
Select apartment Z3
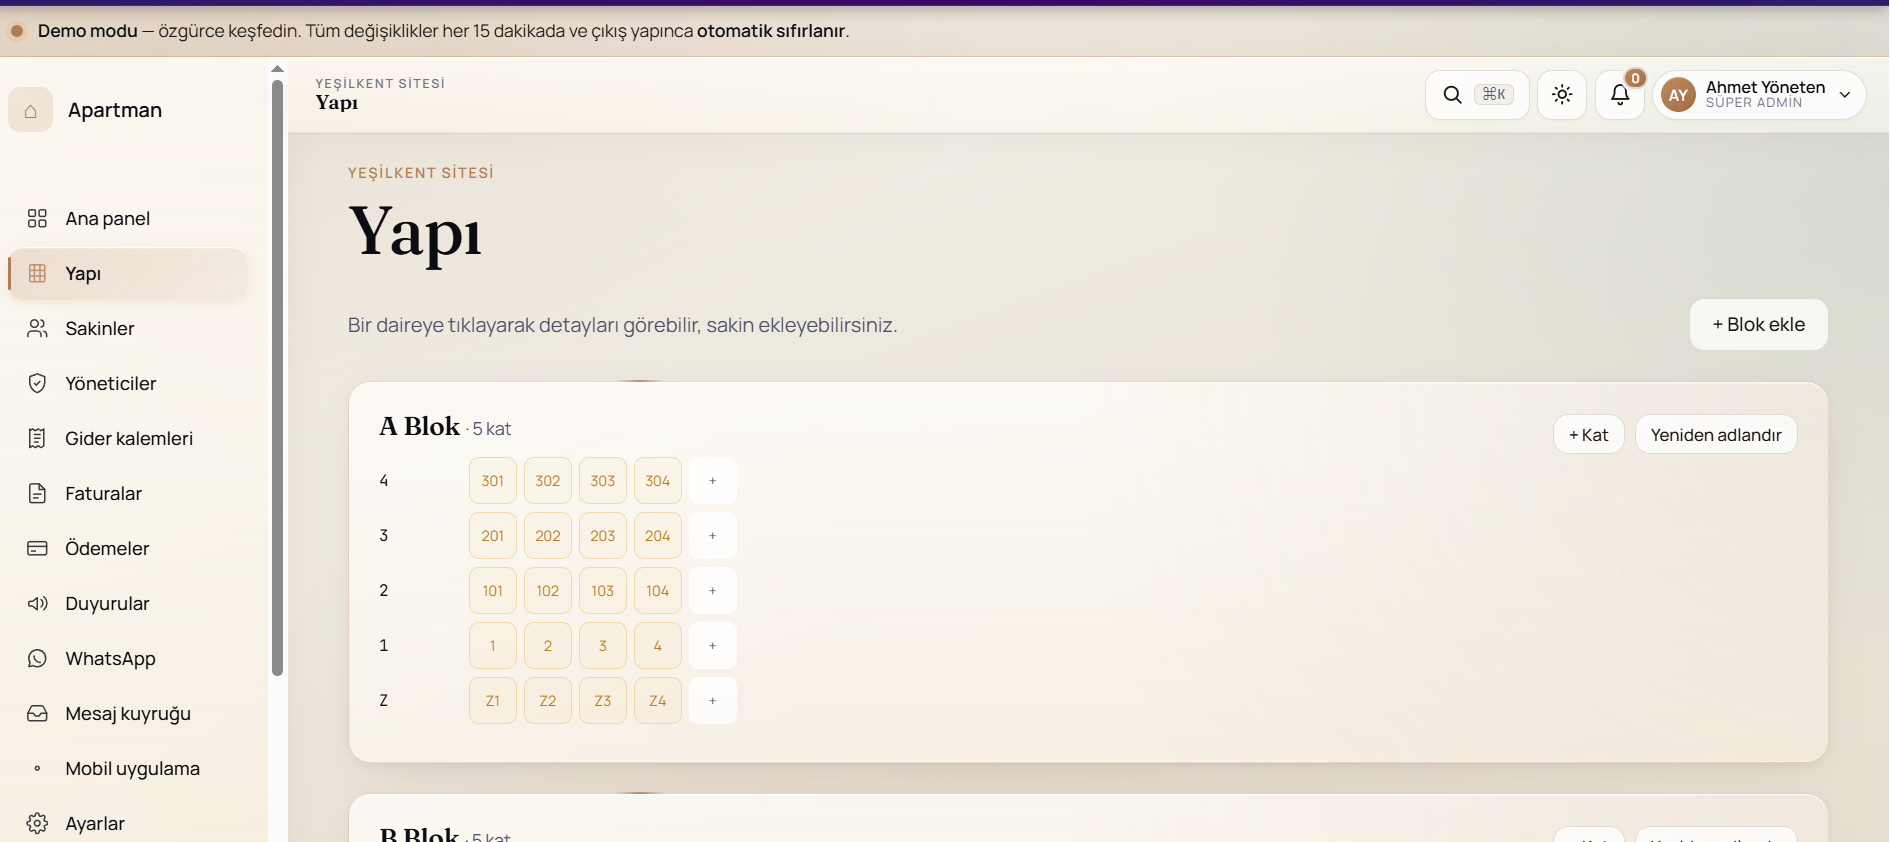pos(603,700)
